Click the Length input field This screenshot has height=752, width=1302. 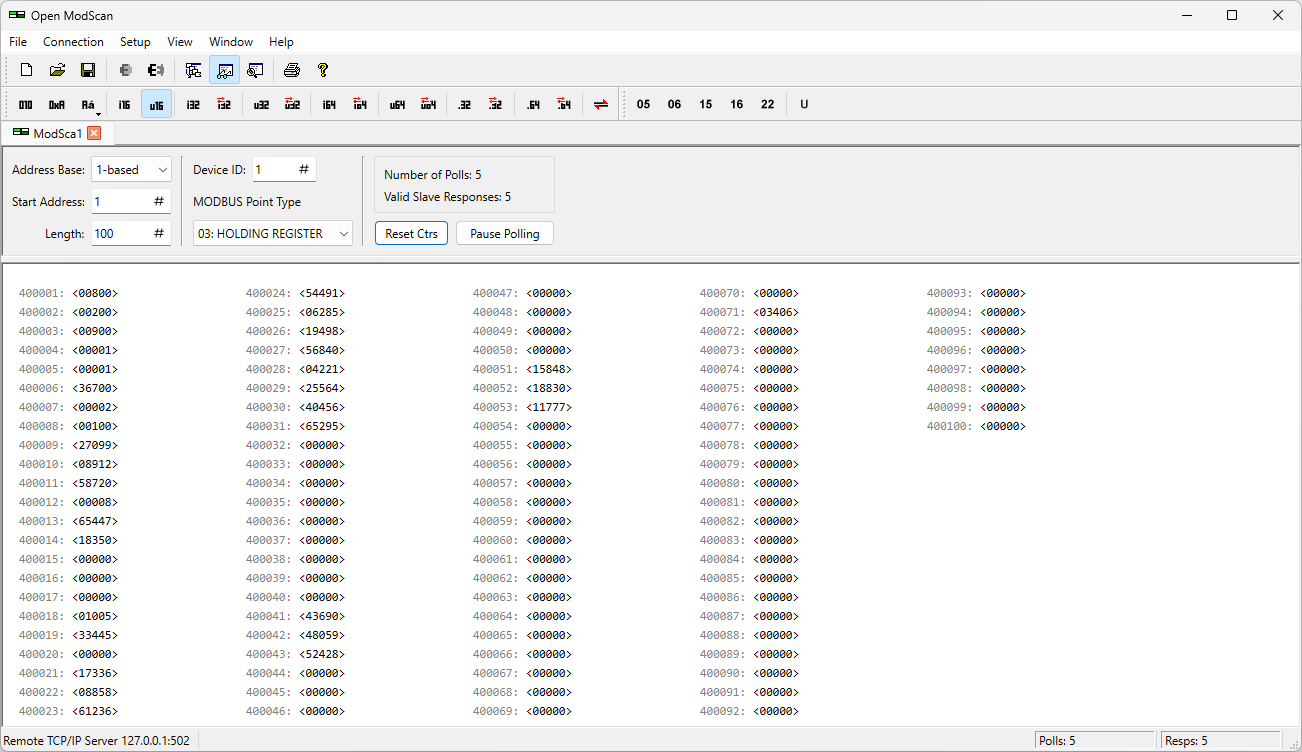(131, 233)
